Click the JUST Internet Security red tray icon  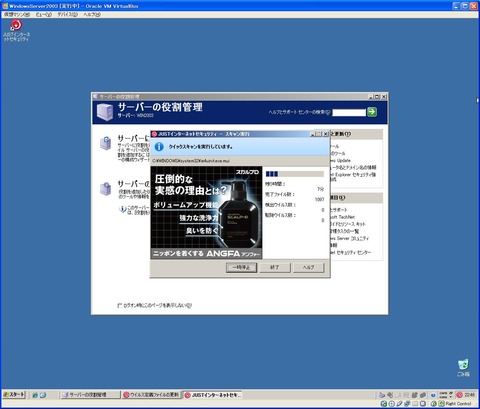coord(459,395)
